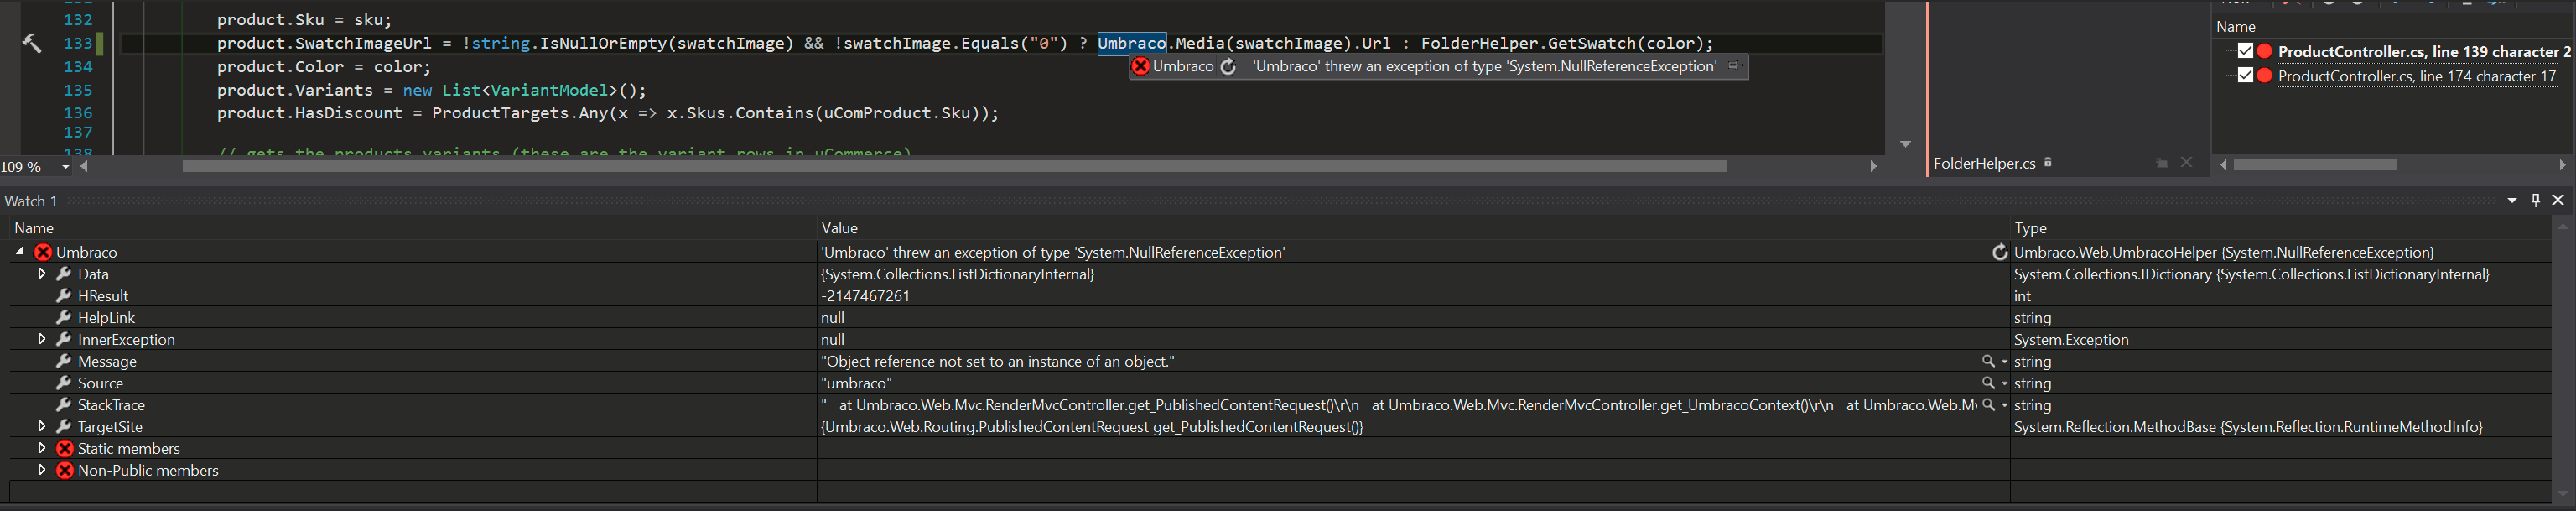Expand the InnerException property node
The width and height of the screenshot is (2576, 511).
coord(42,339)
